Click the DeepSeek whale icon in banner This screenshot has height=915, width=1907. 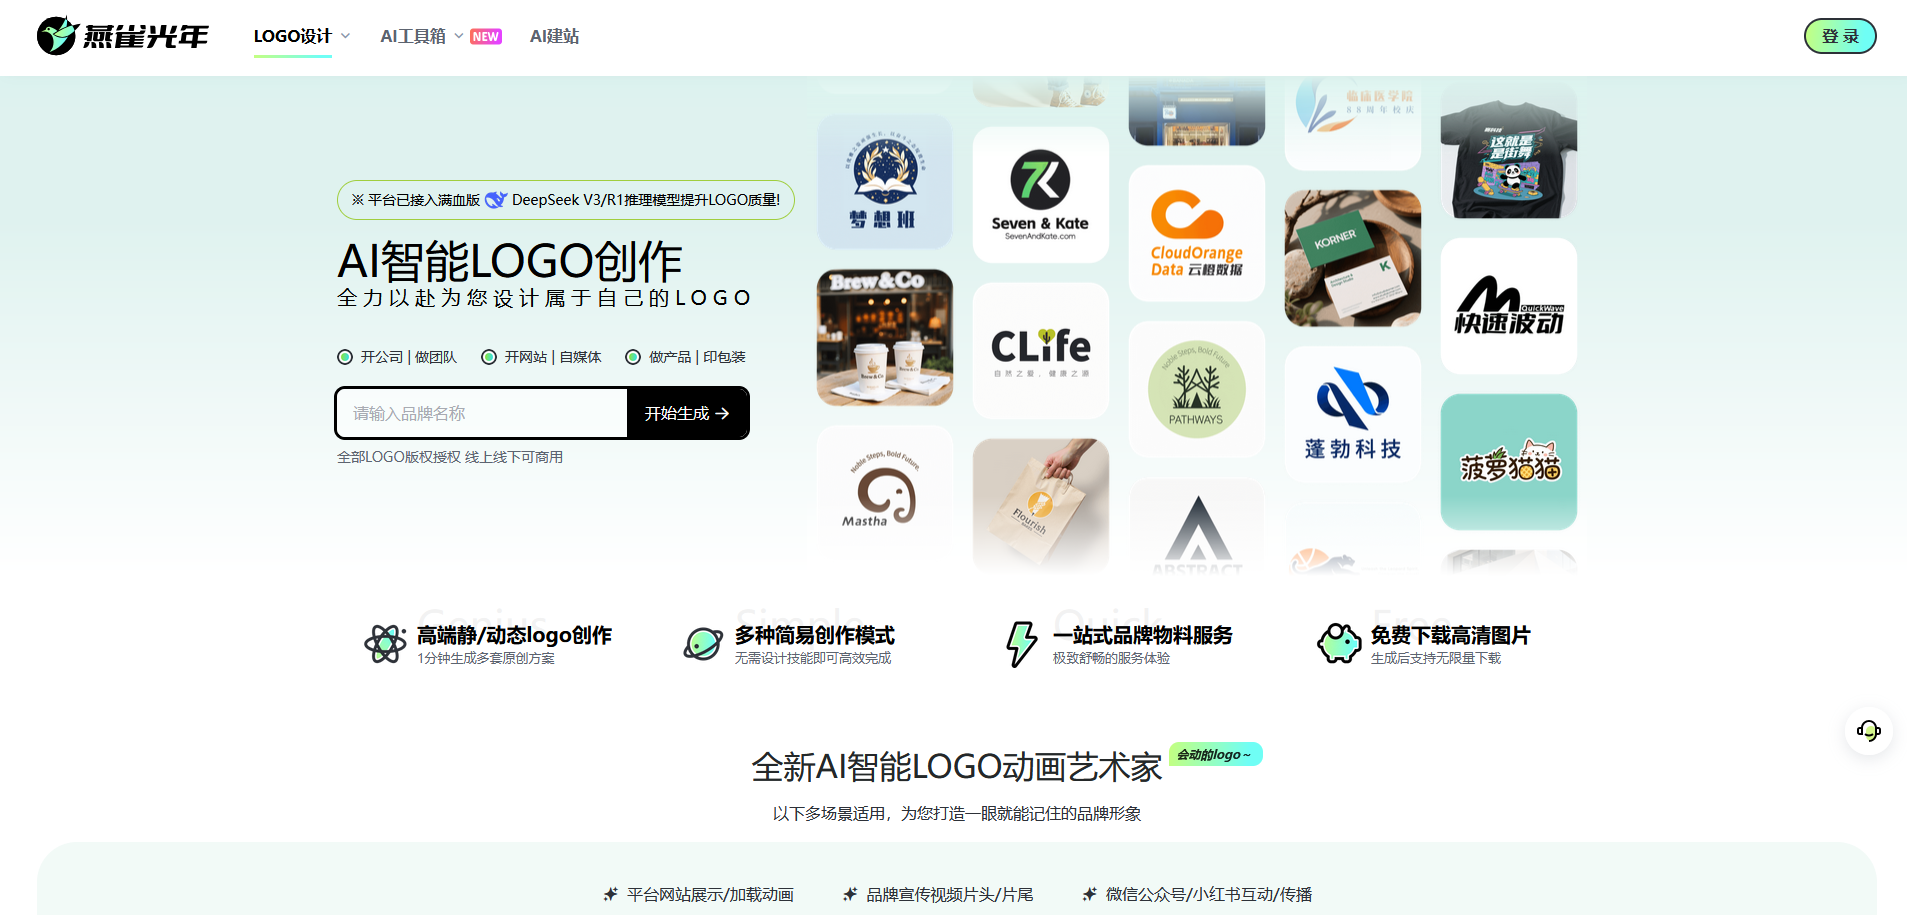click(496, 200)
